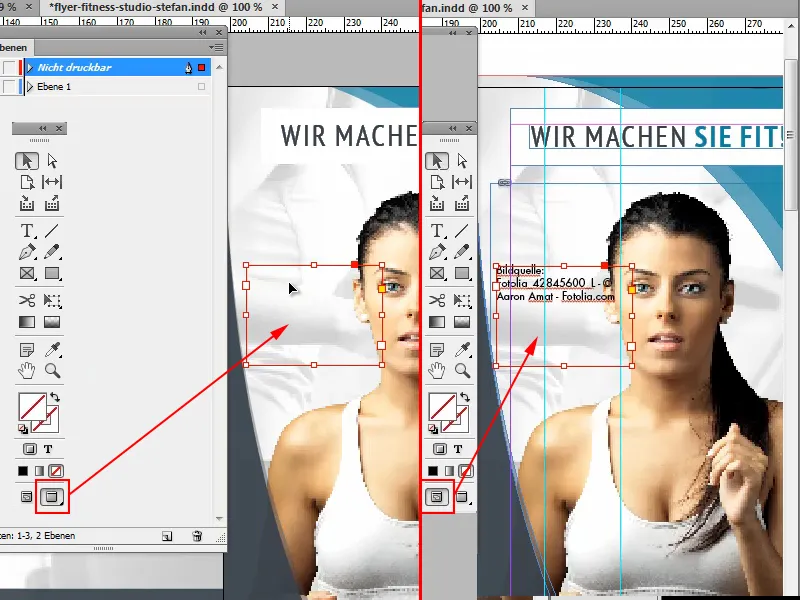Expand the Nicht druckbar layer triangle
The image size is (800, 600).
tap(30, 67)
